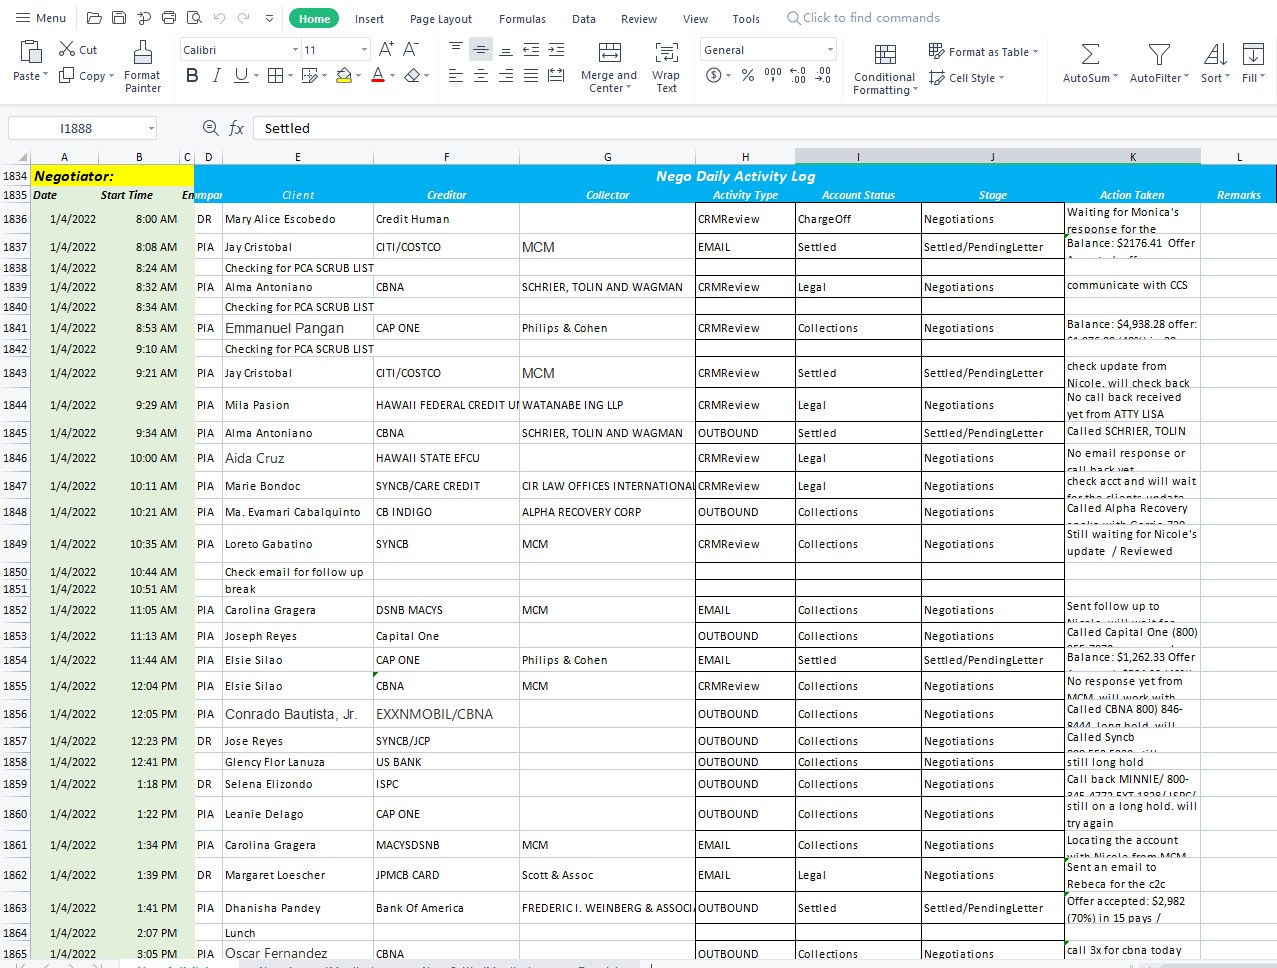
Task: Click the Justify alignment icon
Action: (x=531, y=75)
